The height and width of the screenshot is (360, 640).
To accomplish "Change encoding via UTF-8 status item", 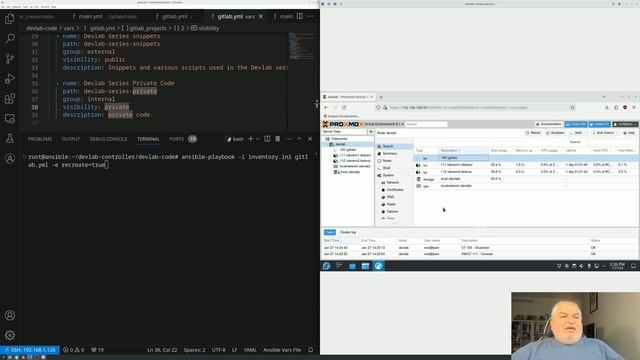I will [x=218, y=350].
